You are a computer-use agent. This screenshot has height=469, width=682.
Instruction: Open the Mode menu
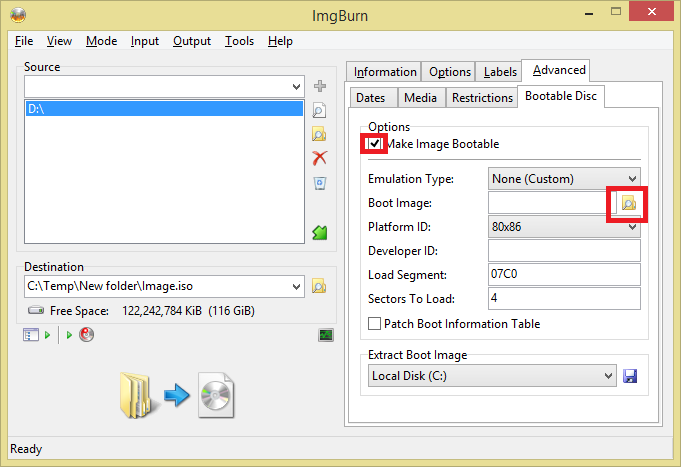(101, 41)
